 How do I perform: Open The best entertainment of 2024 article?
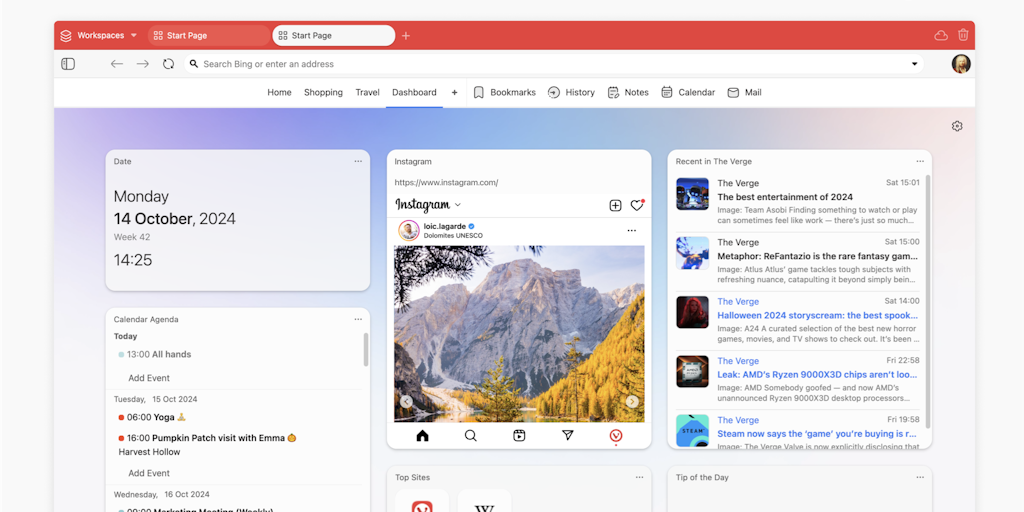785,197
